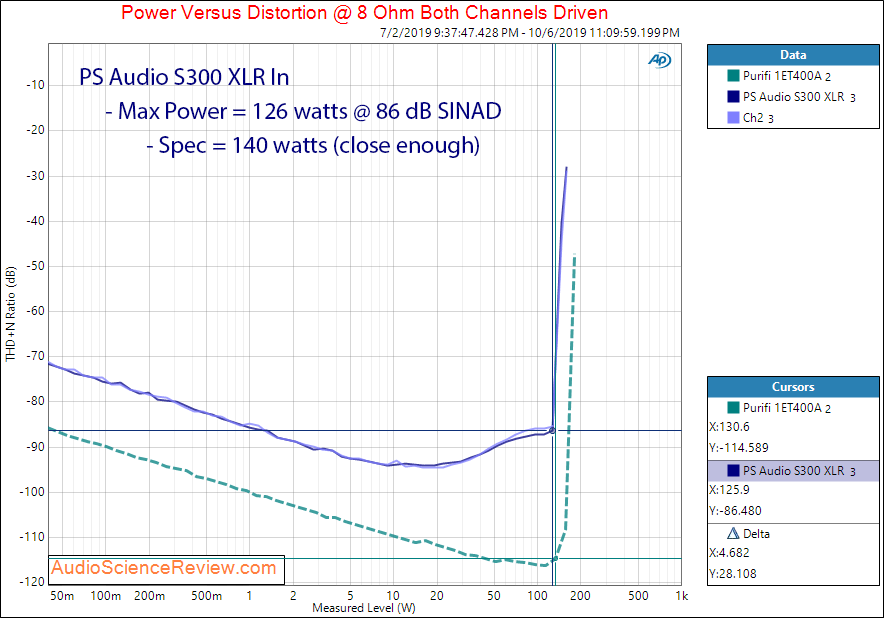Click the Y:-114.589 cursor value

pos(739,448)
